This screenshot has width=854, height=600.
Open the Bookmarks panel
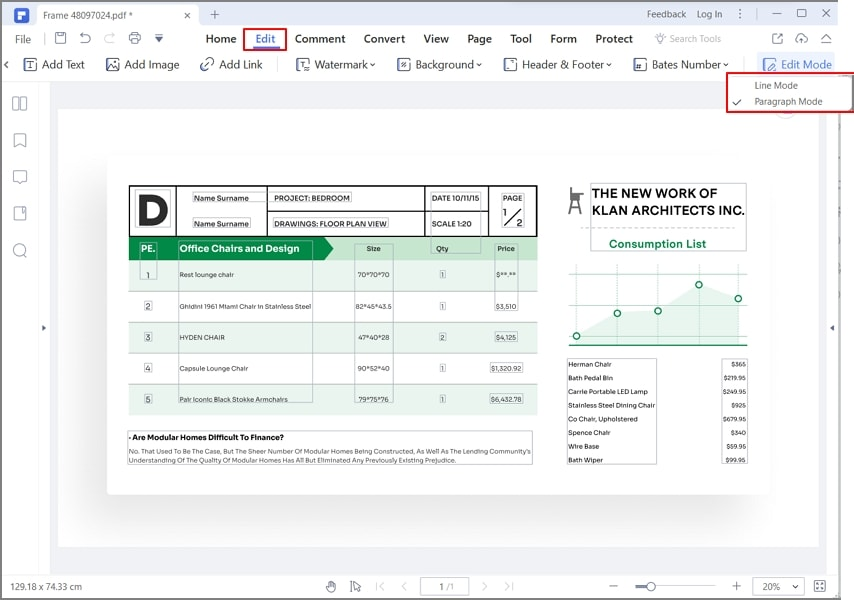(19, 140)
